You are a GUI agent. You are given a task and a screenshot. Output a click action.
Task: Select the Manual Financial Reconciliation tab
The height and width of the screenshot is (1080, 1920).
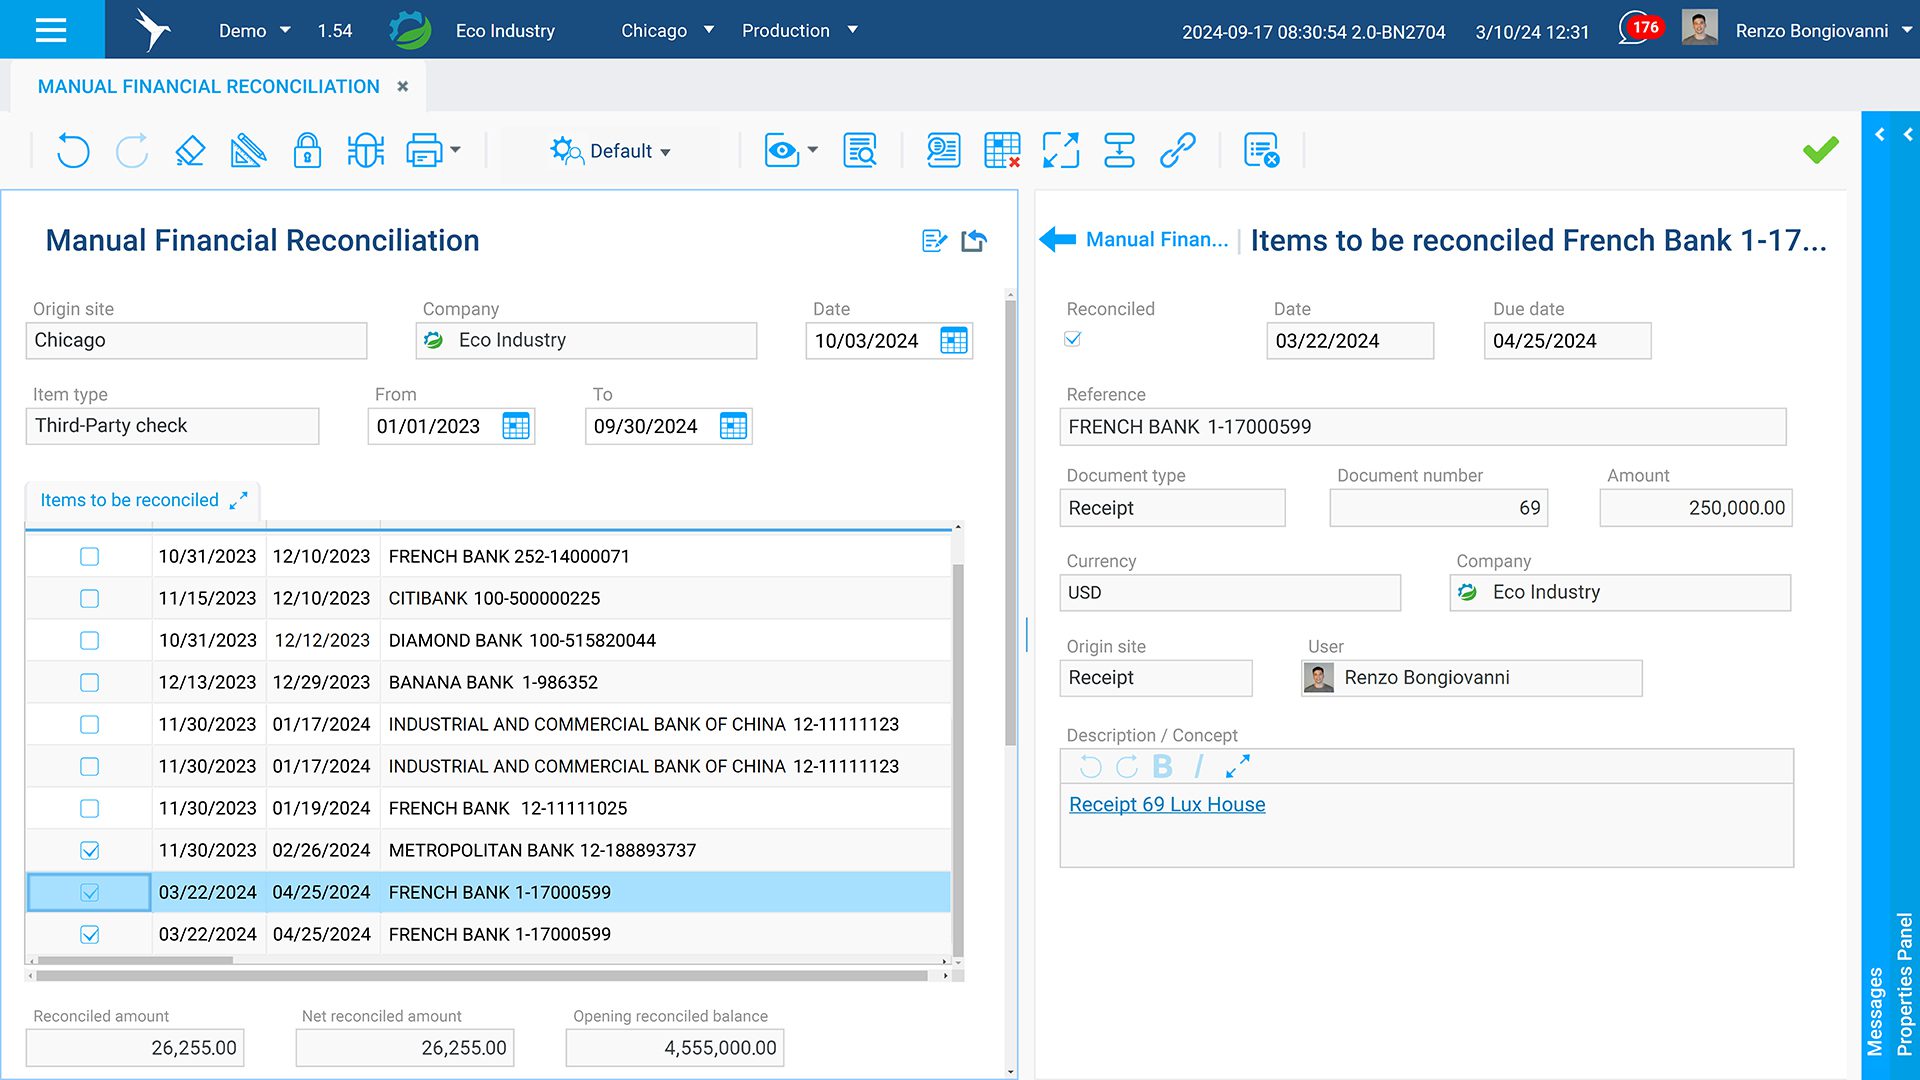[x=209, y=87]
